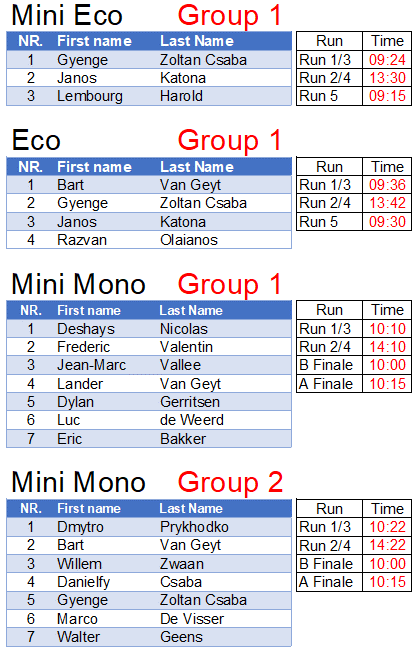Click Deshays Nicolas in Mini Mono Group 1

(149, 329)
